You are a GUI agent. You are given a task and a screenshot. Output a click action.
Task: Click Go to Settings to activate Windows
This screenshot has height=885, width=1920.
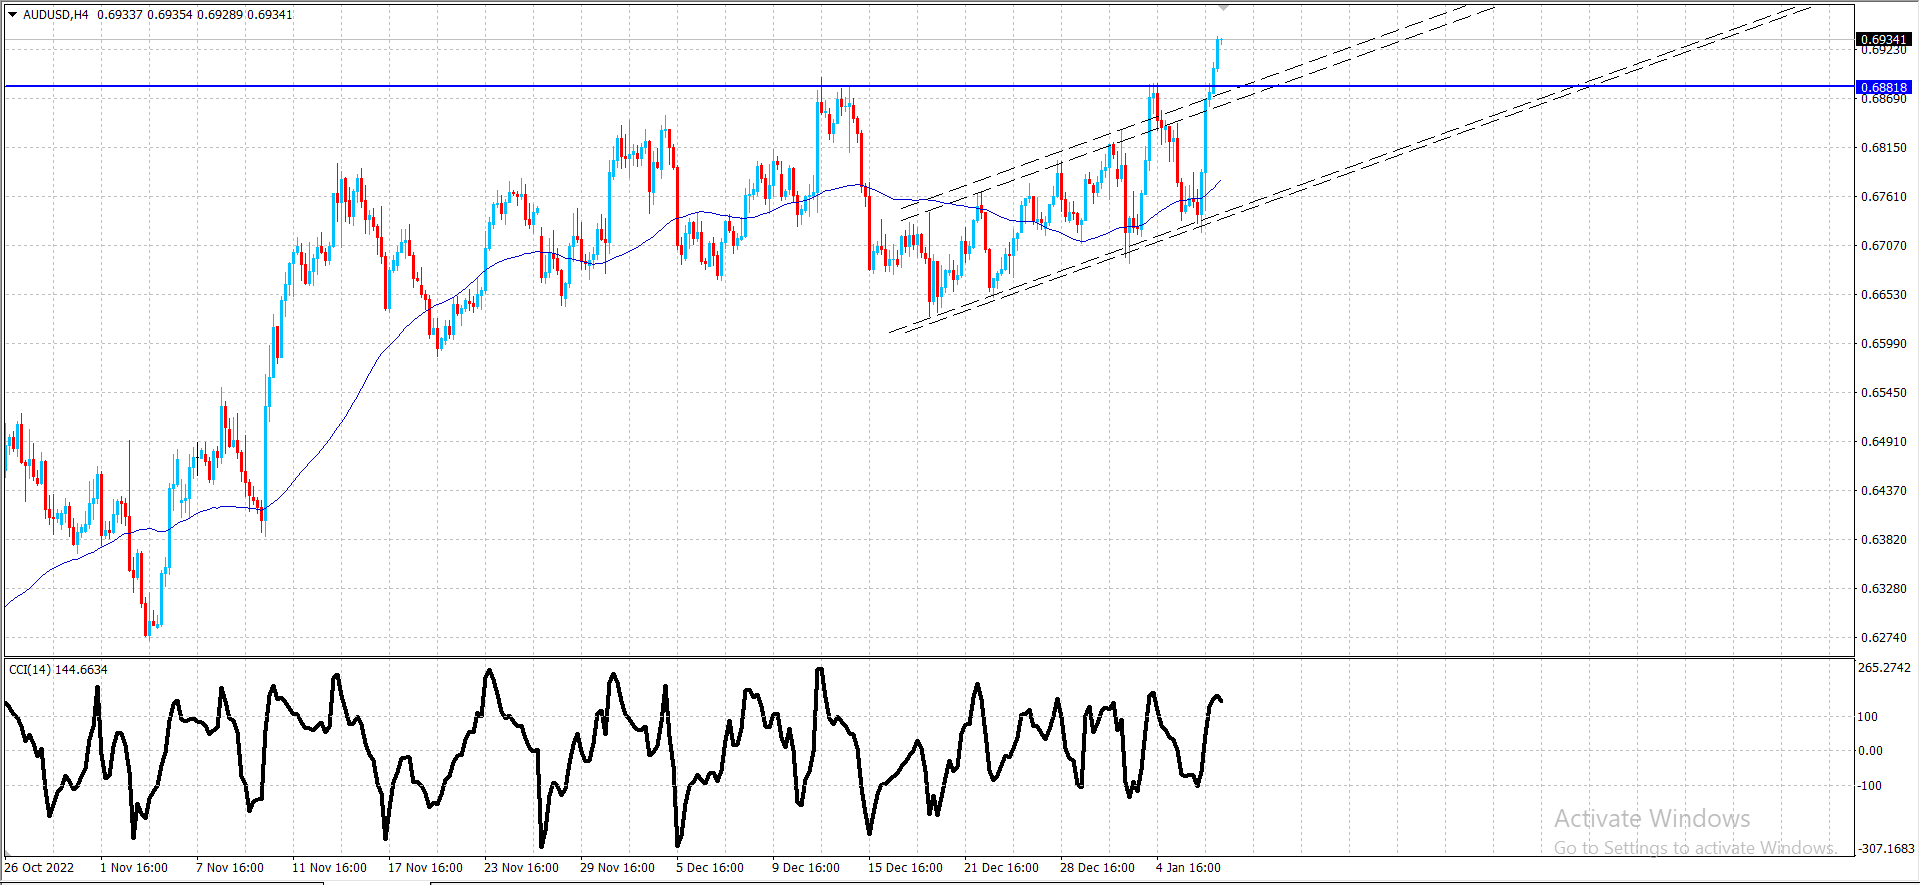tap(1695, 847)
